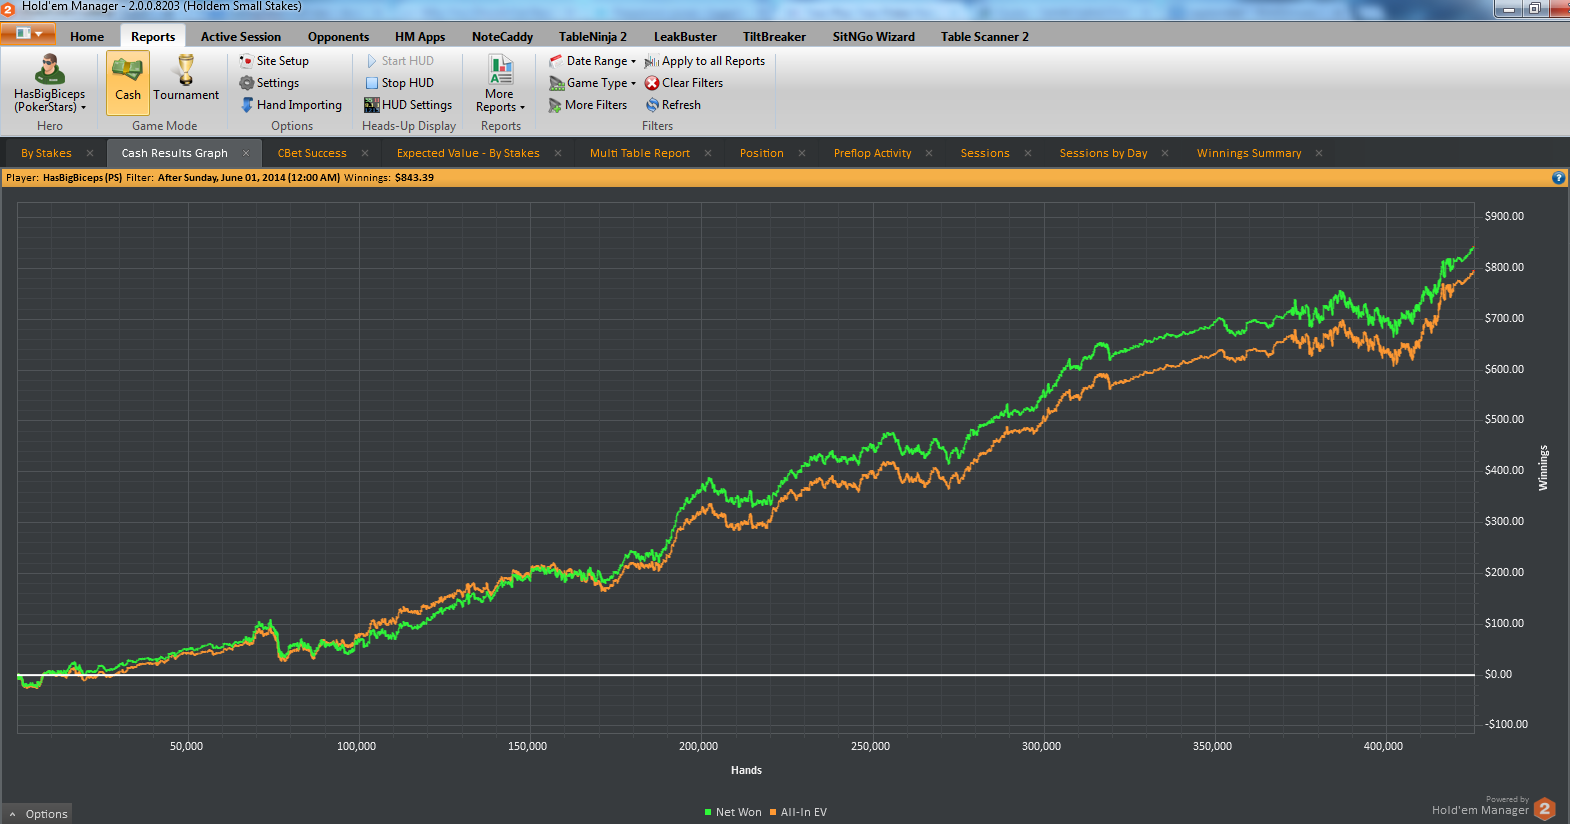Open Hand Importing
Viewport: 1570px width, 824px height.
(x=291, y=105)
